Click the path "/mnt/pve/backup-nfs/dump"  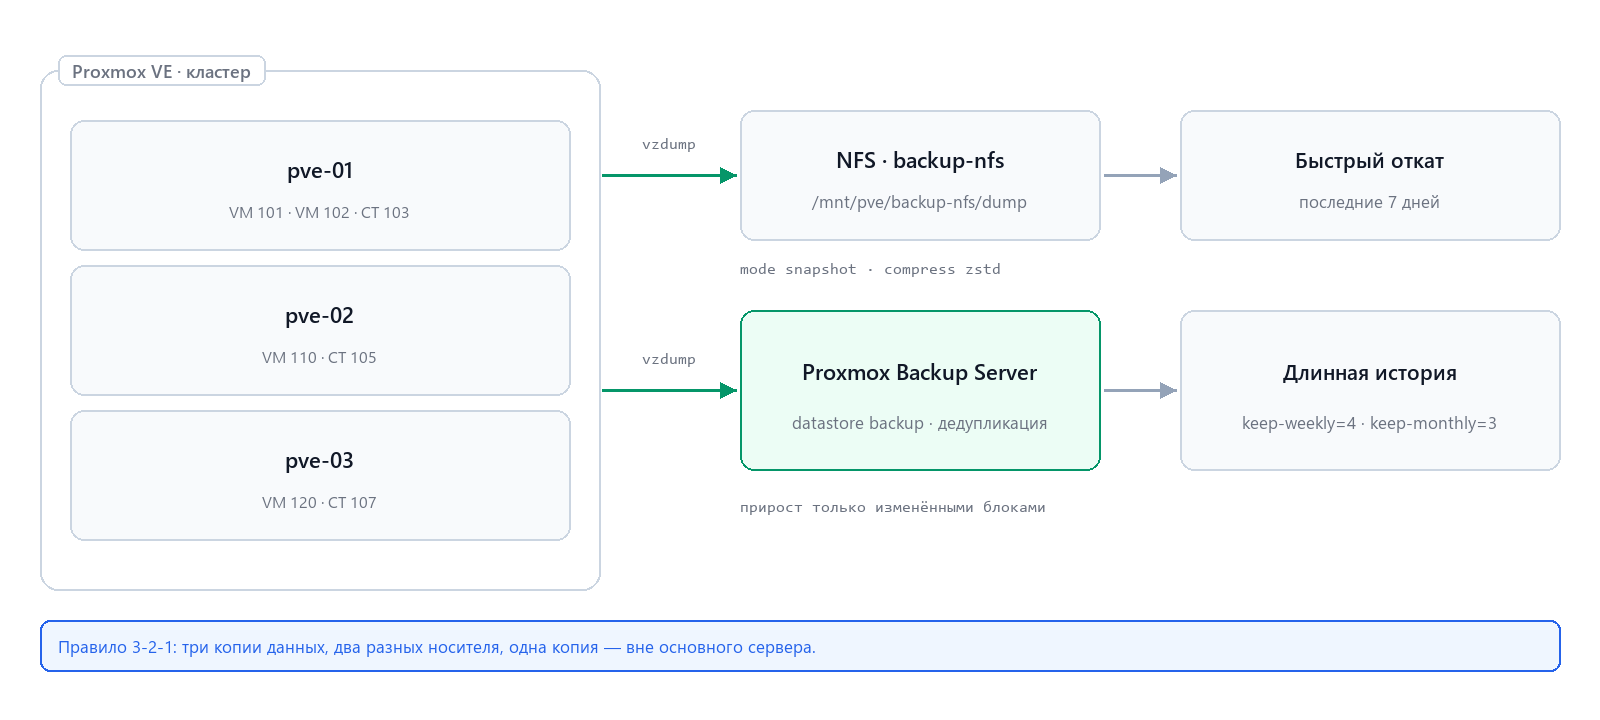(x=920, y=202)
